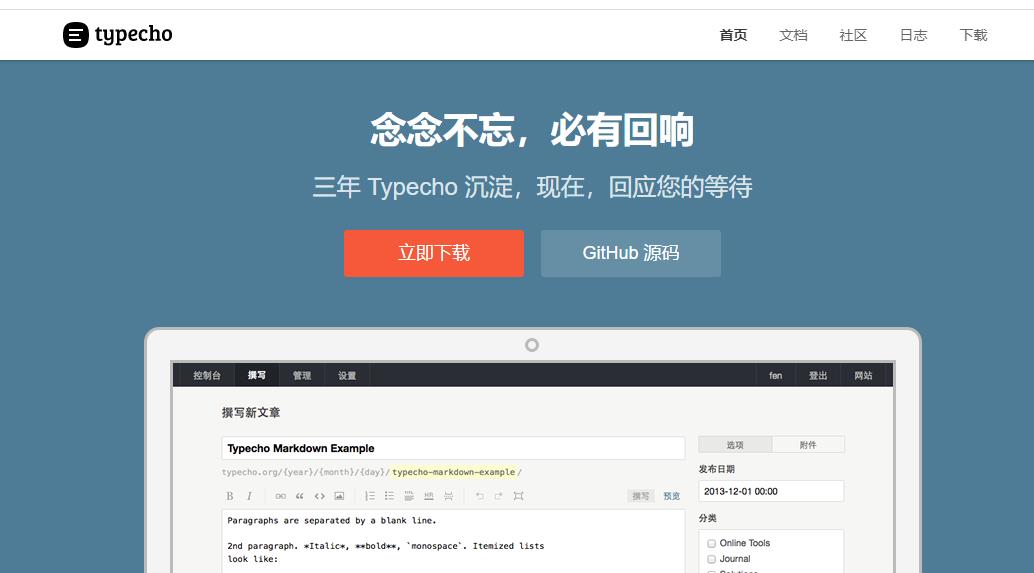Click the orange 立即下载 button
Viewport: 1034px width, 573px height.
pyautogui.click(x=434, y=253)
